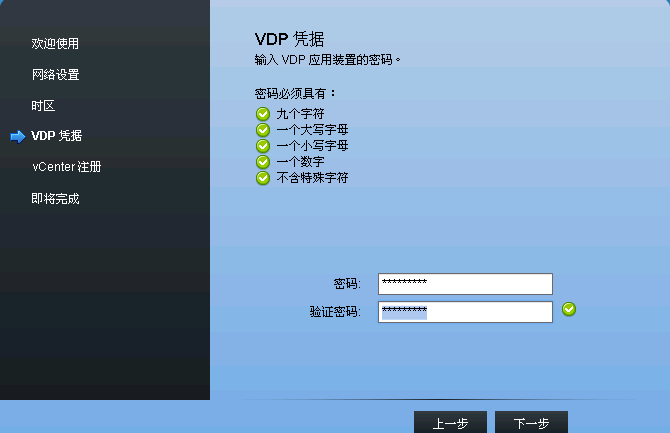The height and width of the screenshot is (433, 670).
Task: Click the 上一步 button
Action: click(450, 422)
